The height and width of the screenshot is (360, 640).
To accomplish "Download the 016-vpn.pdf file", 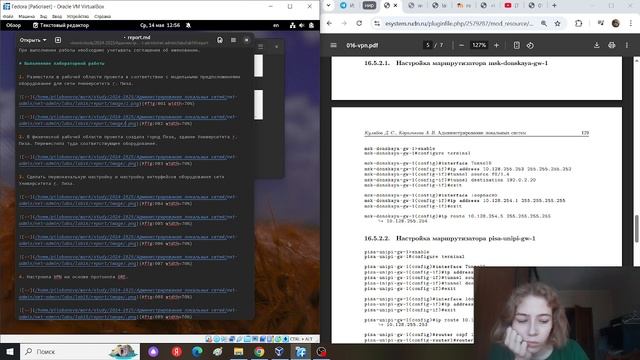I will (x=596, y=45).
